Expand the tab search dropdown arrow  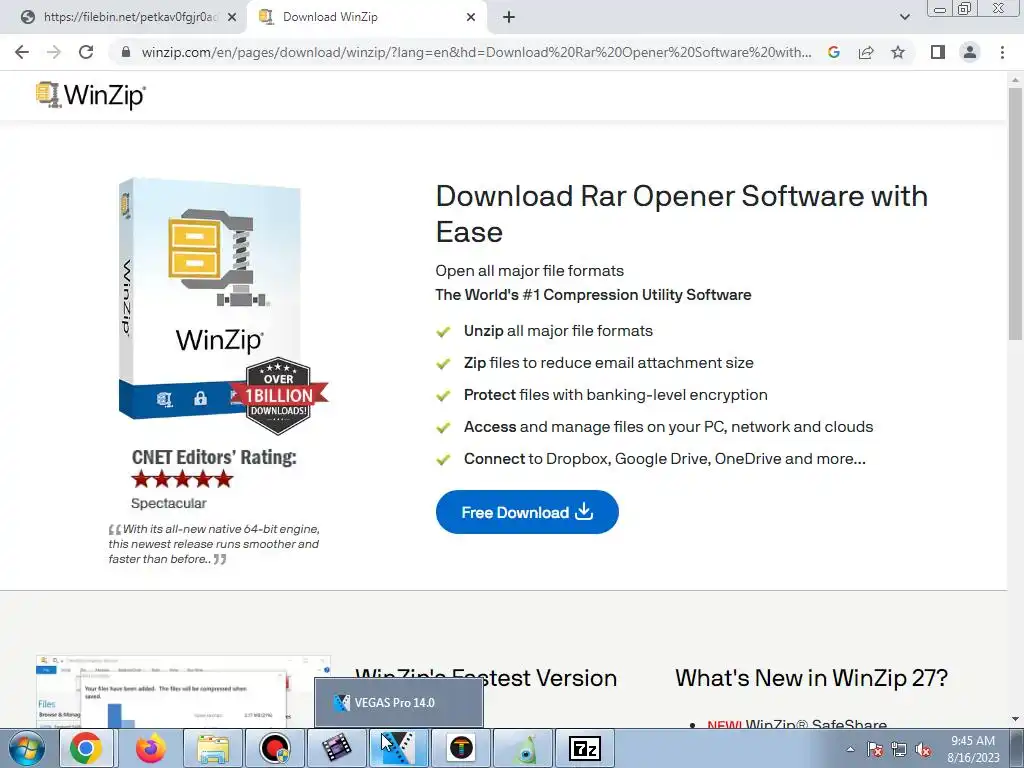[904, 17]
